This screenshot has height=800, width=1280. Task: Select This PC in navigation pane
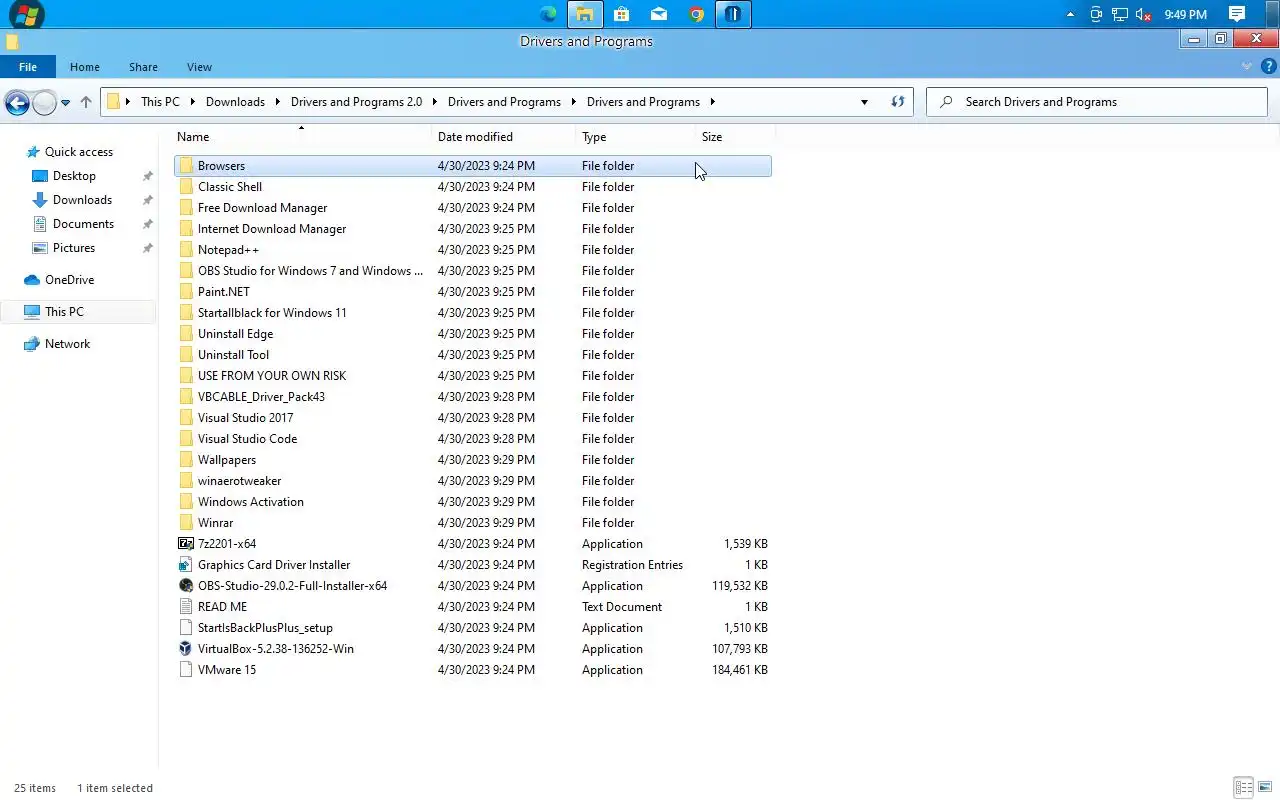coord(64,312)
